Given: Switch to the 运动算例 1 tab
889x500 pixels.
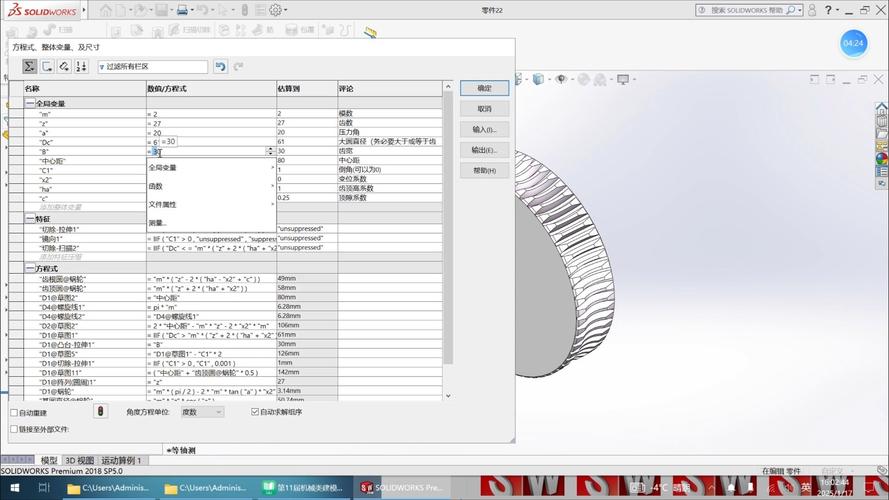Looking at the screenshot, I should coord(121,460).
